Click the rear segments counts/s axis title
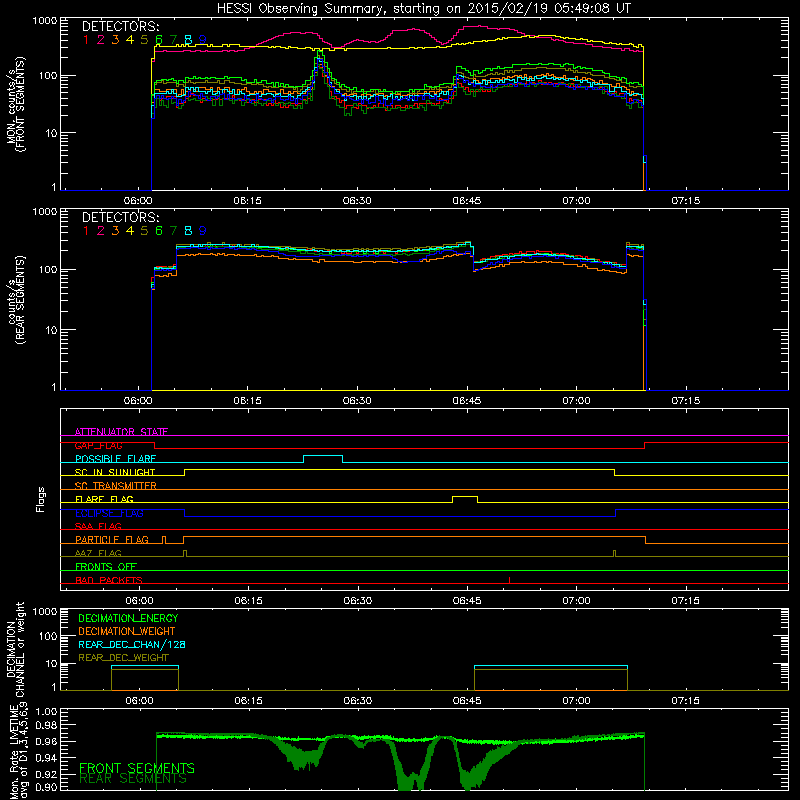800x800 pixels. coord(15,300)
